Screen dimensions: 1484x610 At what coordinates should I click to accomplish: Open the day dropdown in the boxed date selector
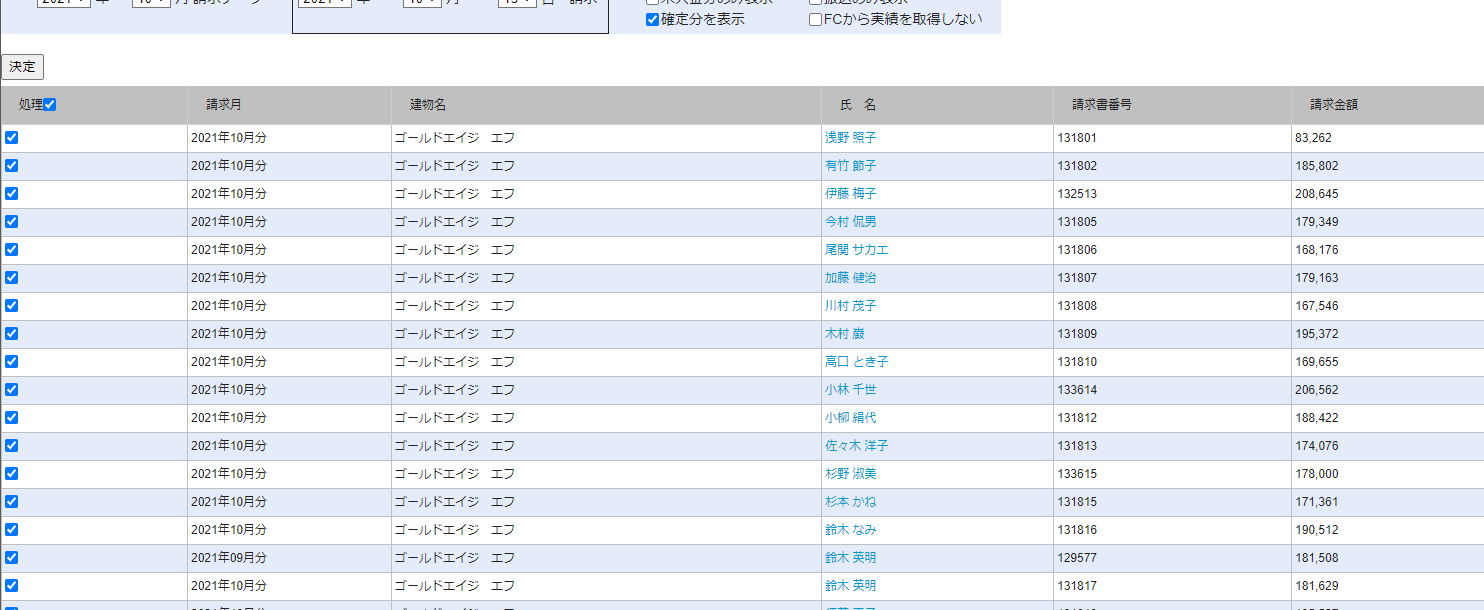tap(517, 3)
